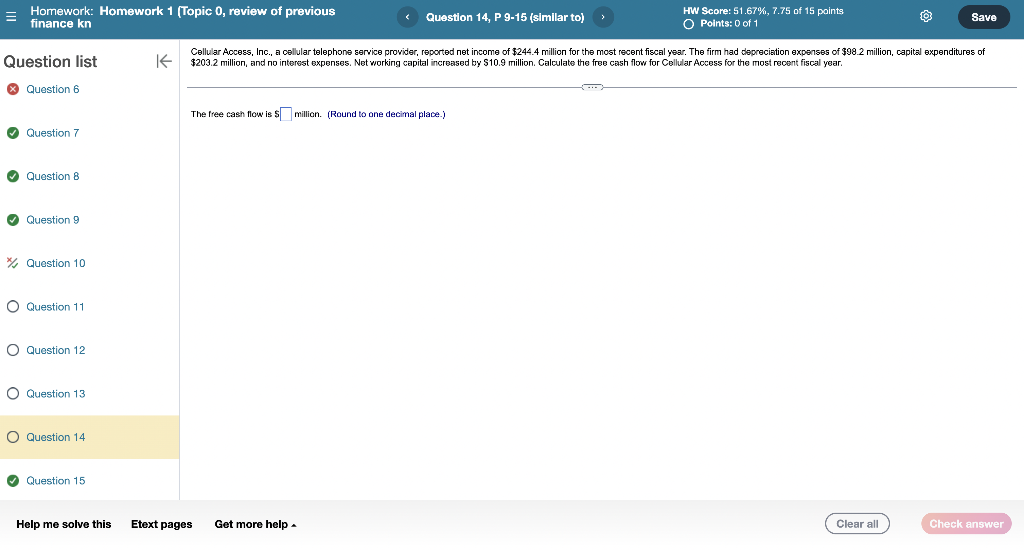Click empty circle icon for Question 12
1024x550 pixels.
(13, 350)
